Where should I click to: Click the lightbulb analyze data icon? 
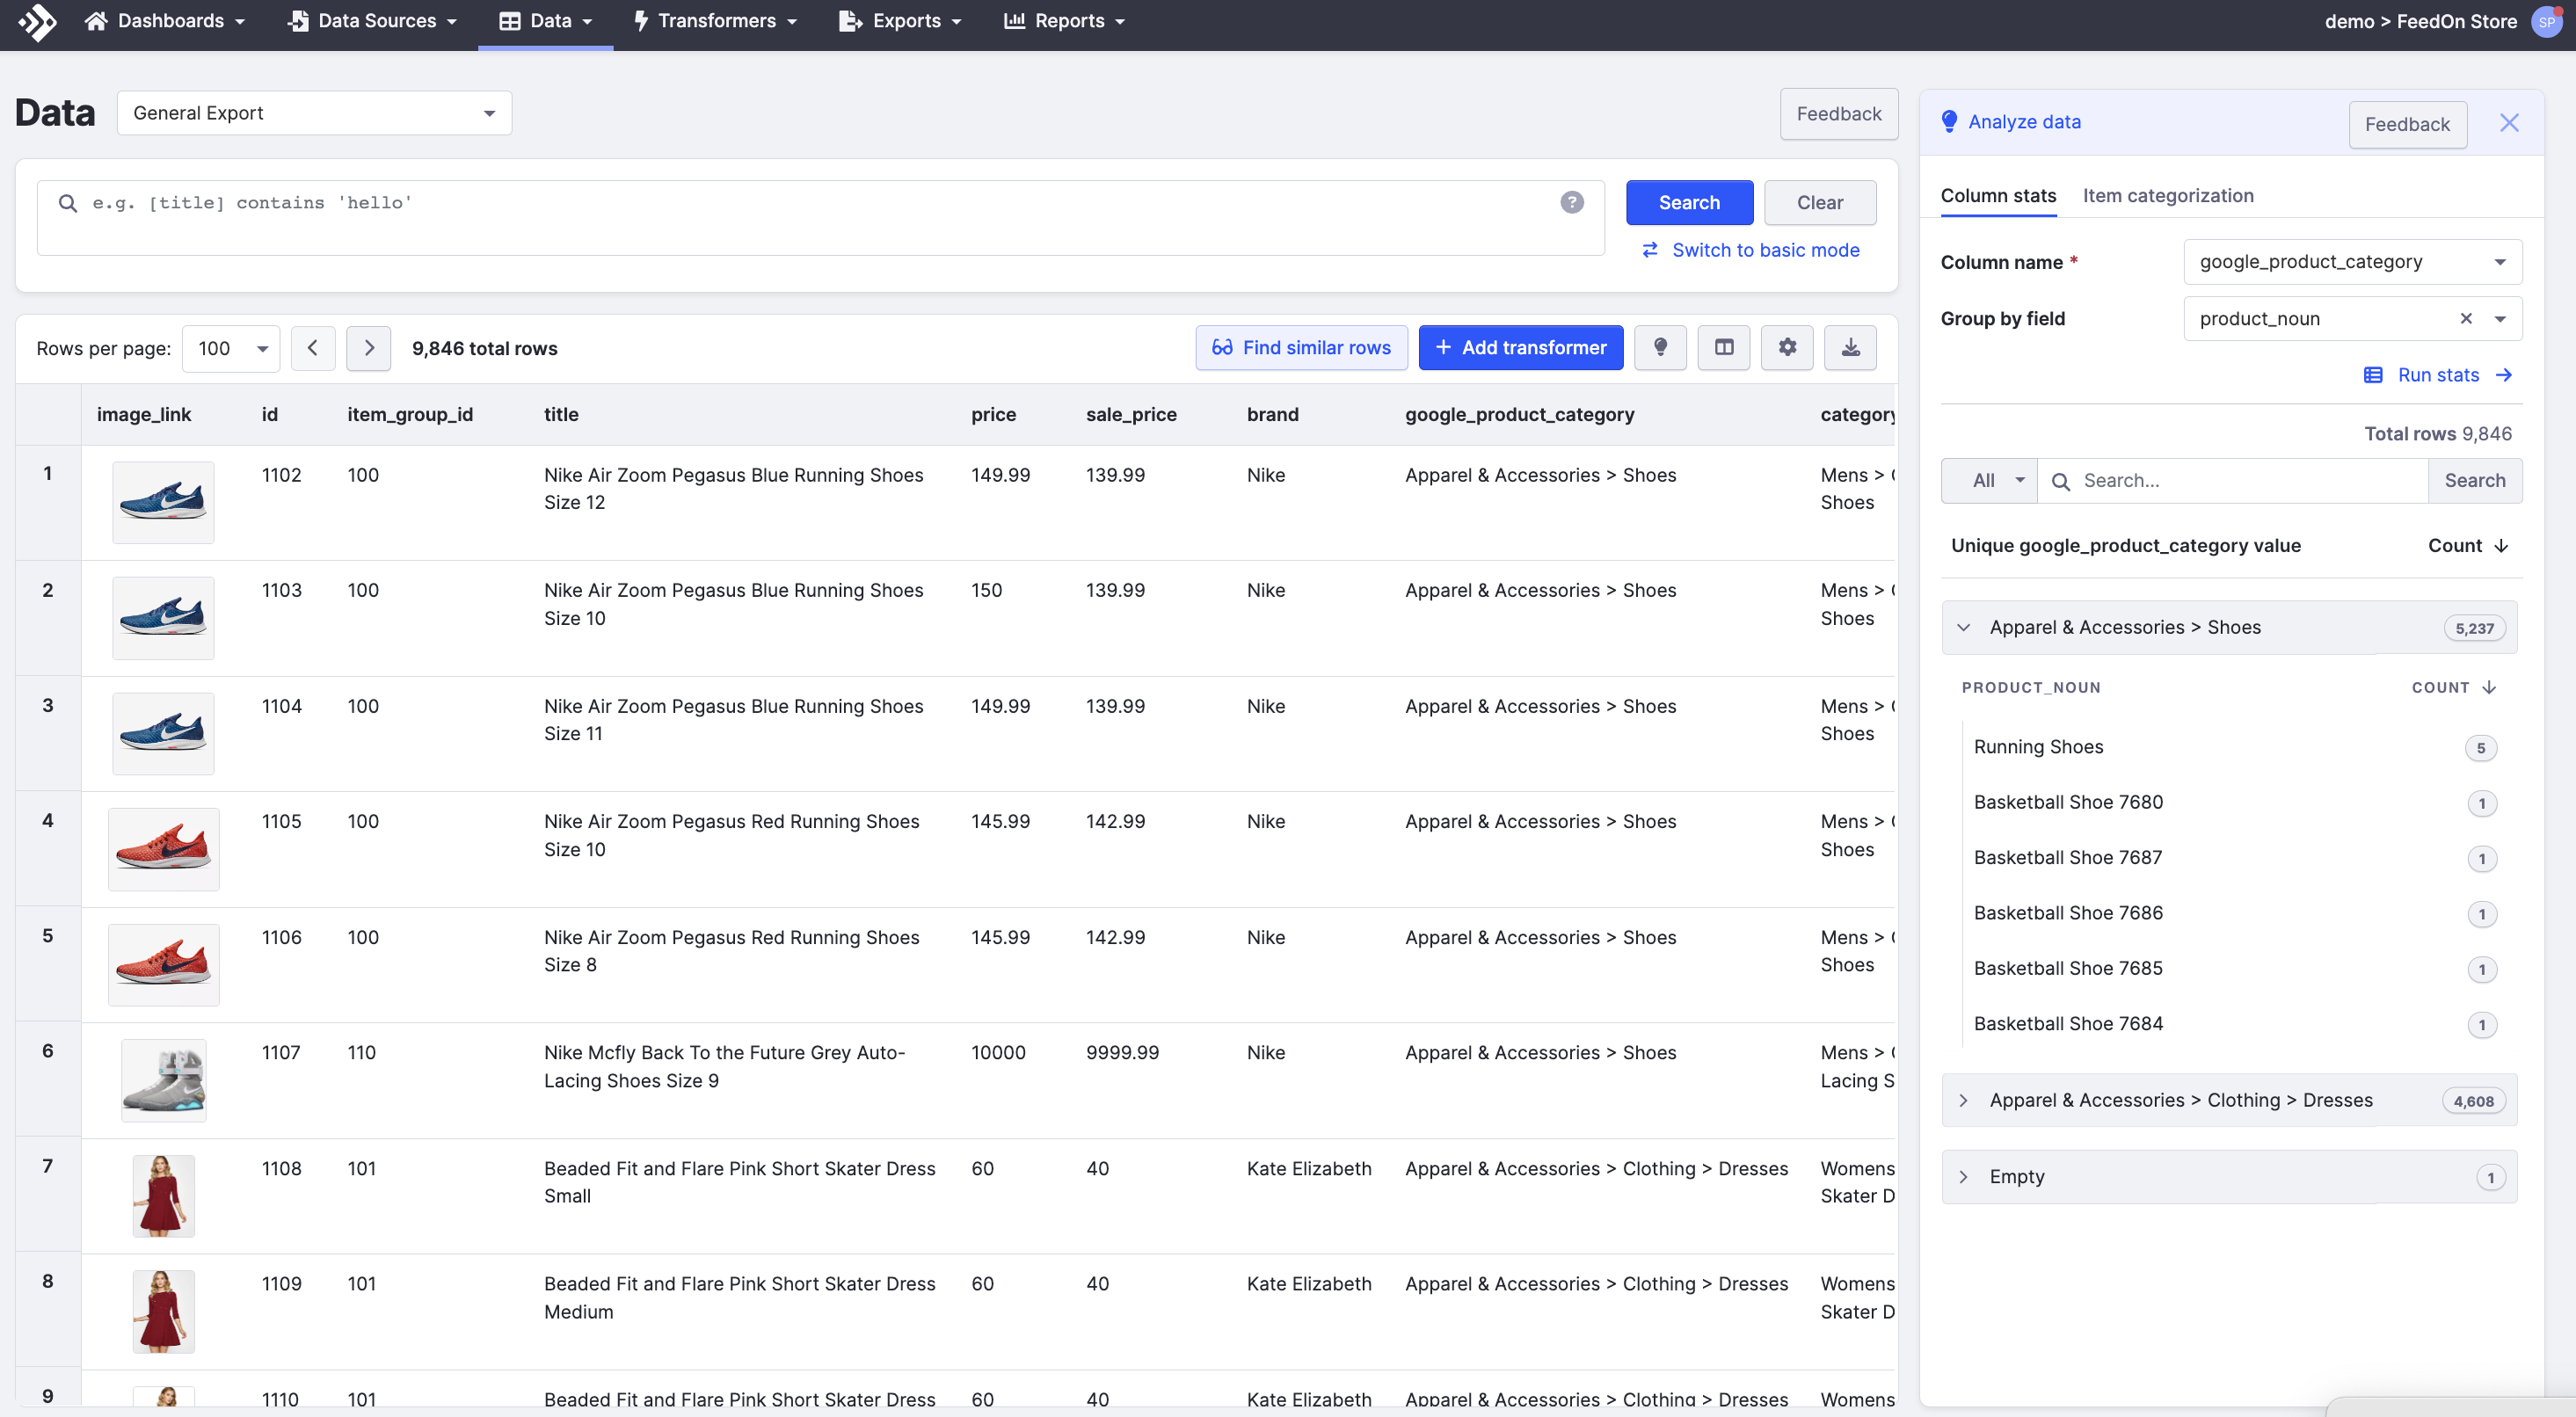tap(1660, 347)
